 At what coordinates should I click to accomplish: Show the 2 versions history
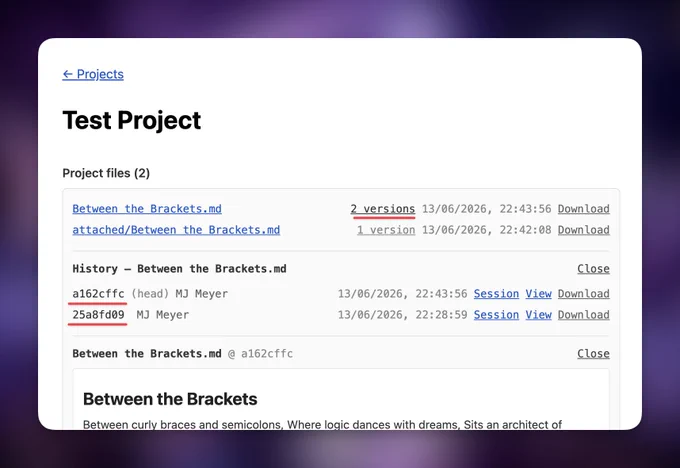[x=382, y=209]
